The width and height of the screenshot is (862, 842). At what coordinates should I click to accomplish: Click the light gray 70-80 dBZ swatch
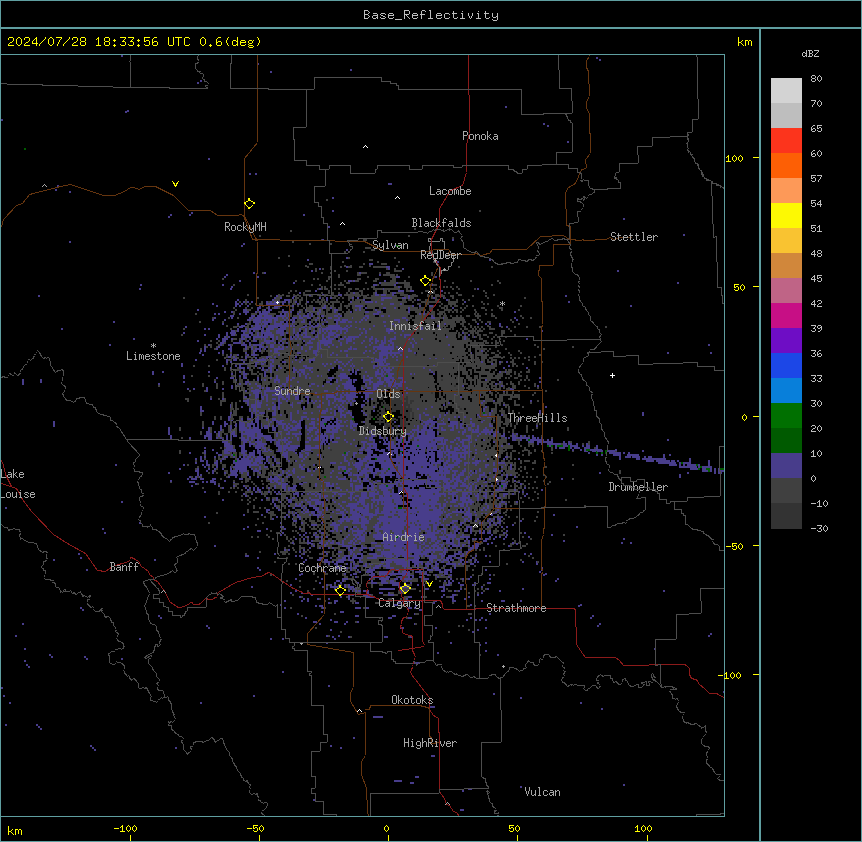click(786, 91)
